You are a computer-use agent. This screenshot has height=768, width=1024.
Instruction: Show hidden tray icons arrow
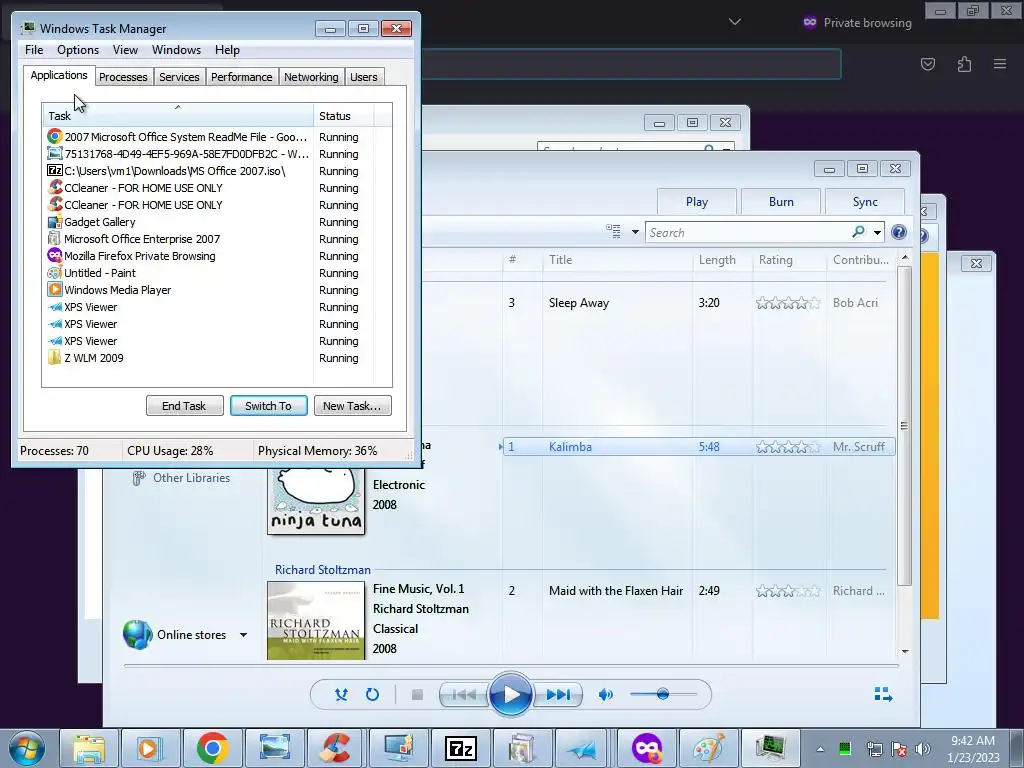[820, 749]
